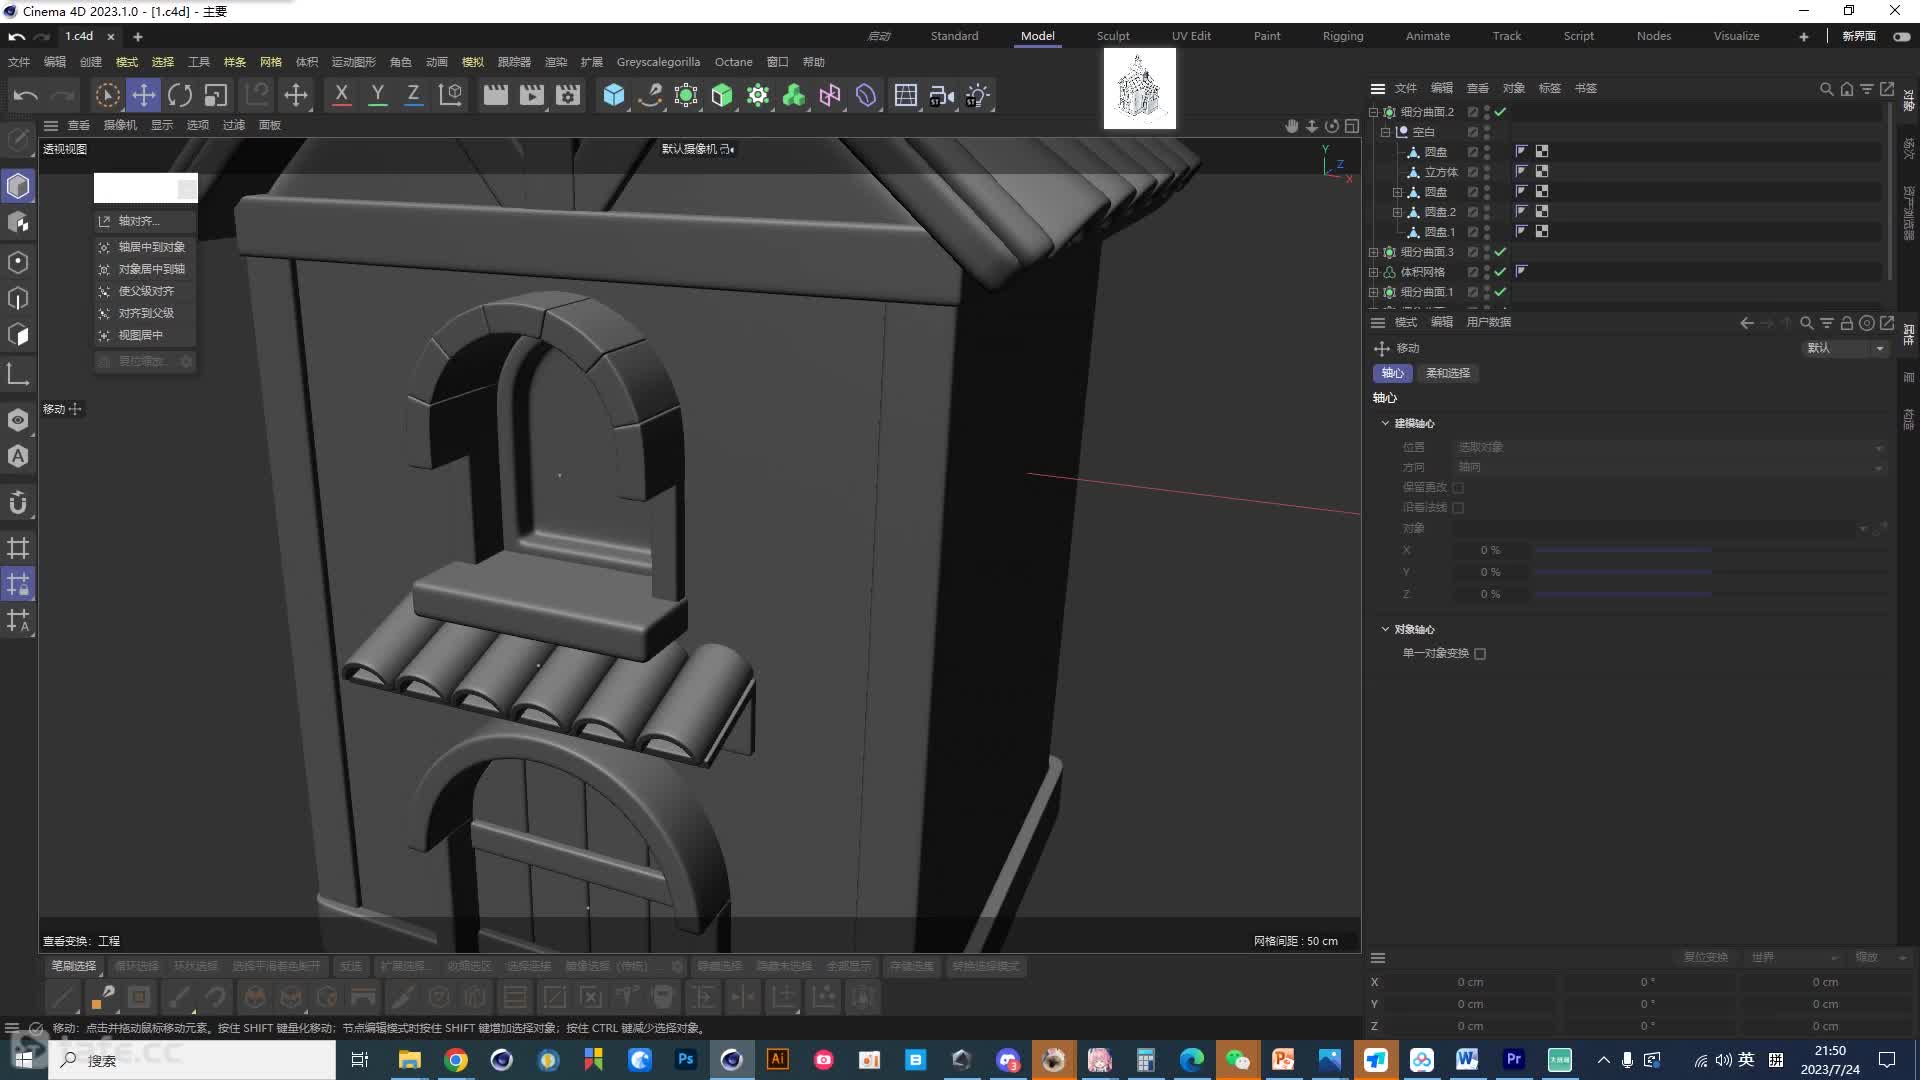Click the snap magnet icon in left sidebar

point(18,503)
